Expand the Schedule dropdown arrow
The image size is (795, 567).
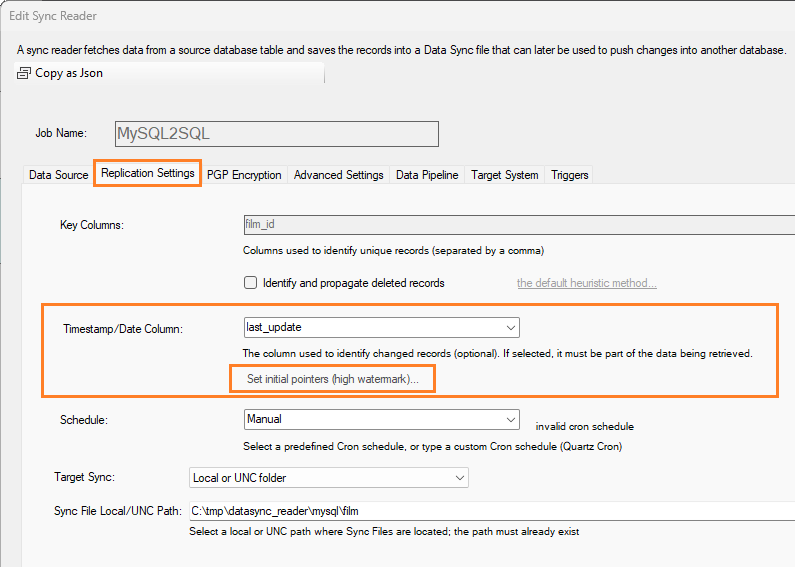(510, 419)
